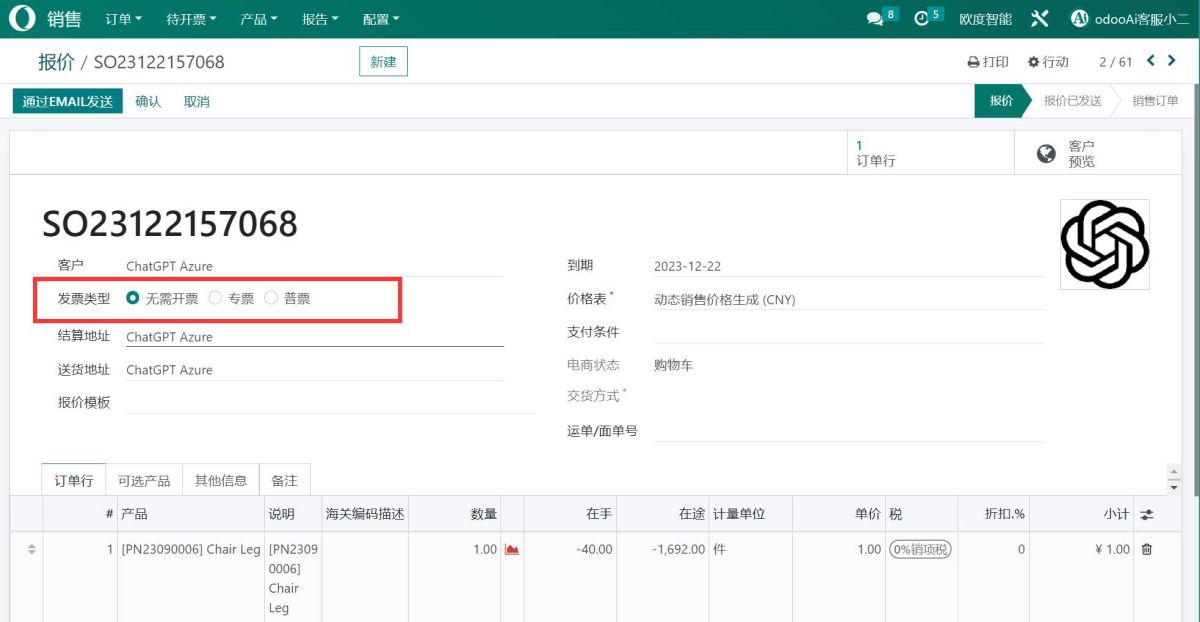Select the 专票 invoice type
This screenshot has height=622, width=1200.
click(215, 298)
